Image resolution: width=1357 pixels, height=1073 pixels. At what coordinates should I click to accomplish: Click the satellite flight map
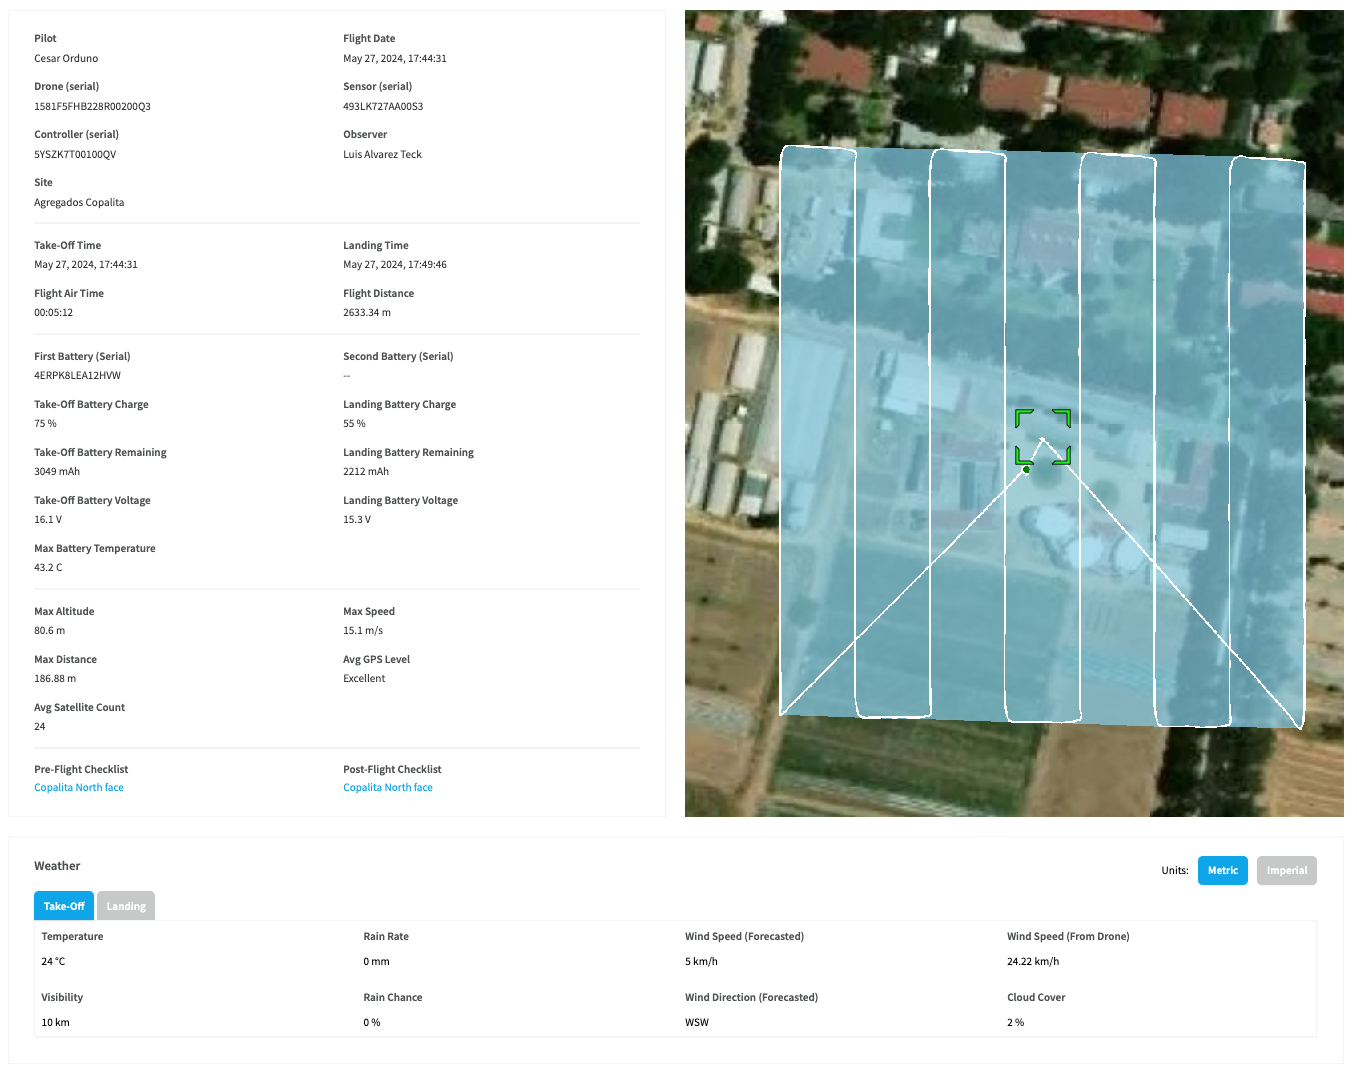[1014, 413]
